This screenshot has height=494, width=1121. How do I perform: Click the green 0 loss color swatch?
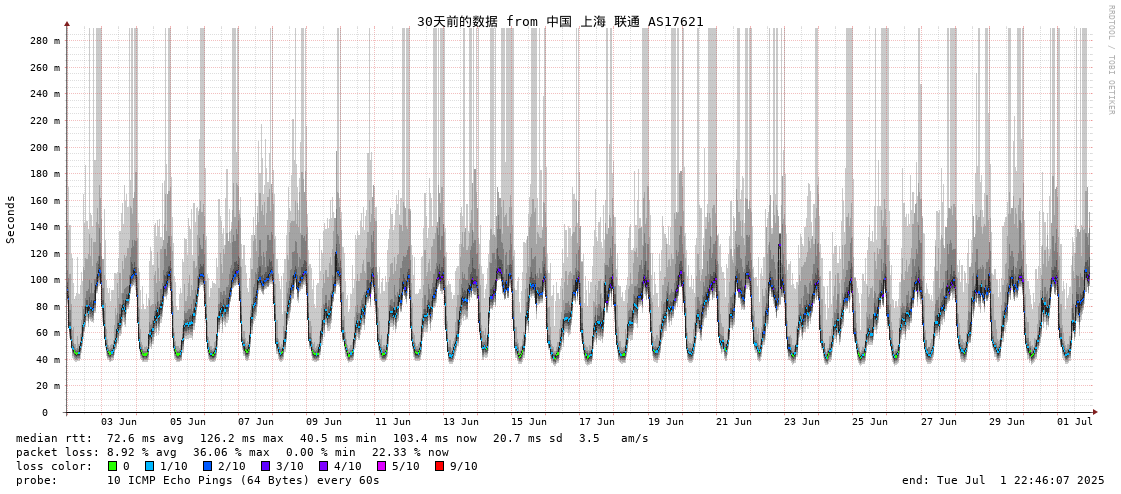click(x=112, y=466)
